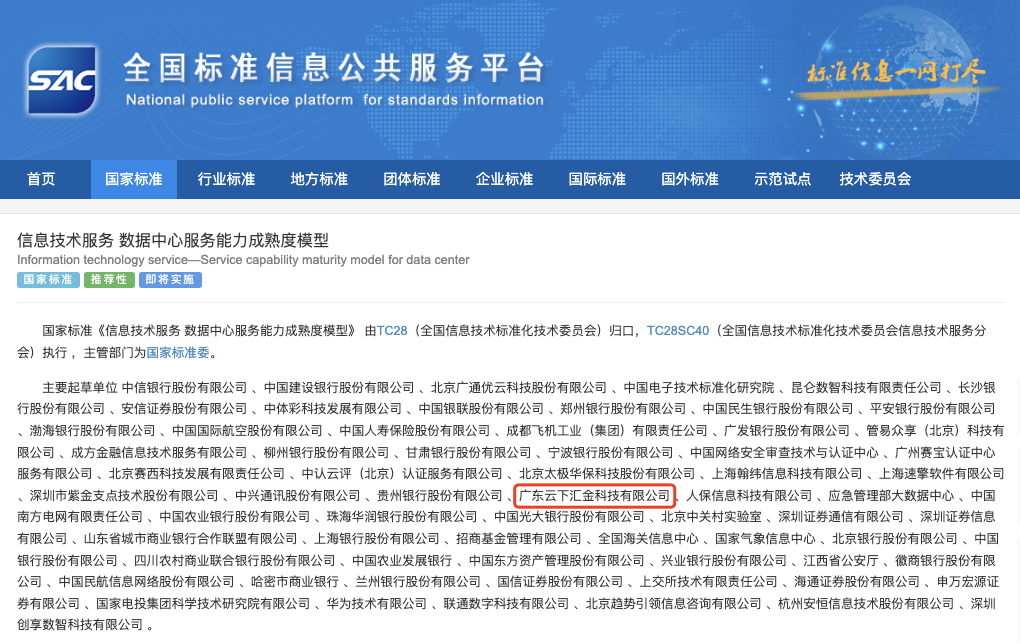
Task: Click the text 华为技术有限公司
Action: coord(377,604)
